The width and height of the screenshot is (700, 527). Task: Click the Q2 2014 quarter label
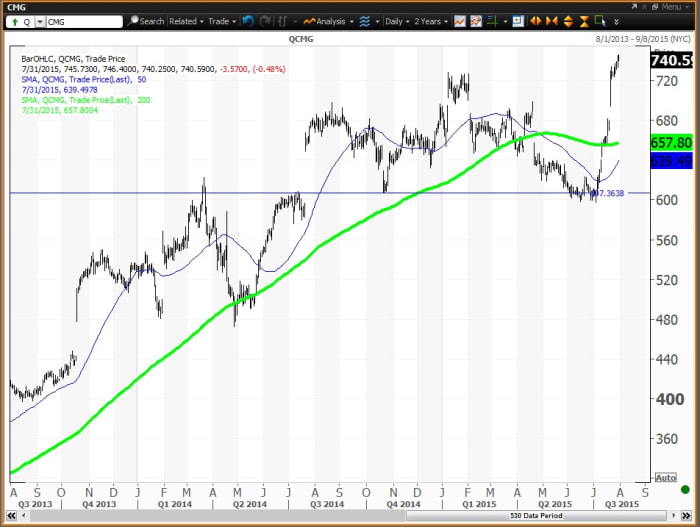(250, 504)
